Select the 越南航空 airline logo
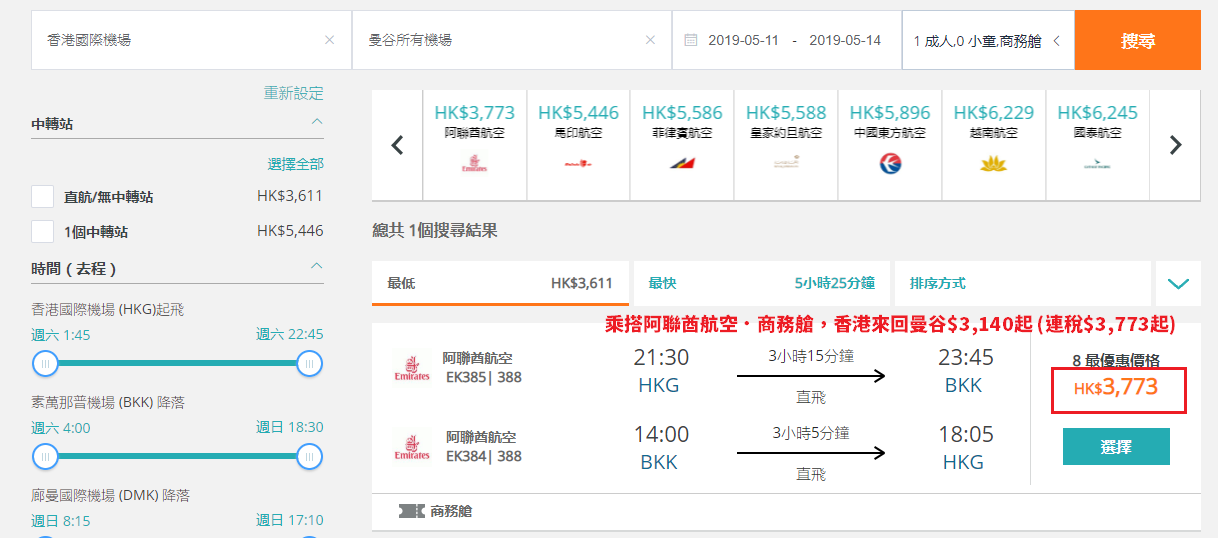 point(994,165)
